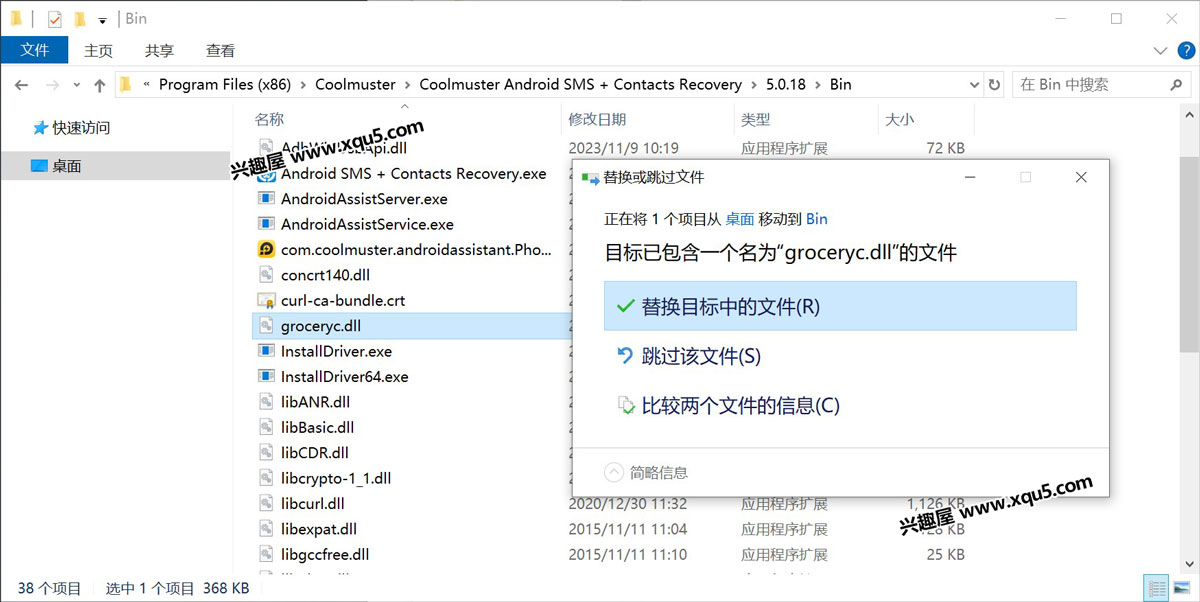Expand hidden breadcrumb path chevron

coord(148,85)
